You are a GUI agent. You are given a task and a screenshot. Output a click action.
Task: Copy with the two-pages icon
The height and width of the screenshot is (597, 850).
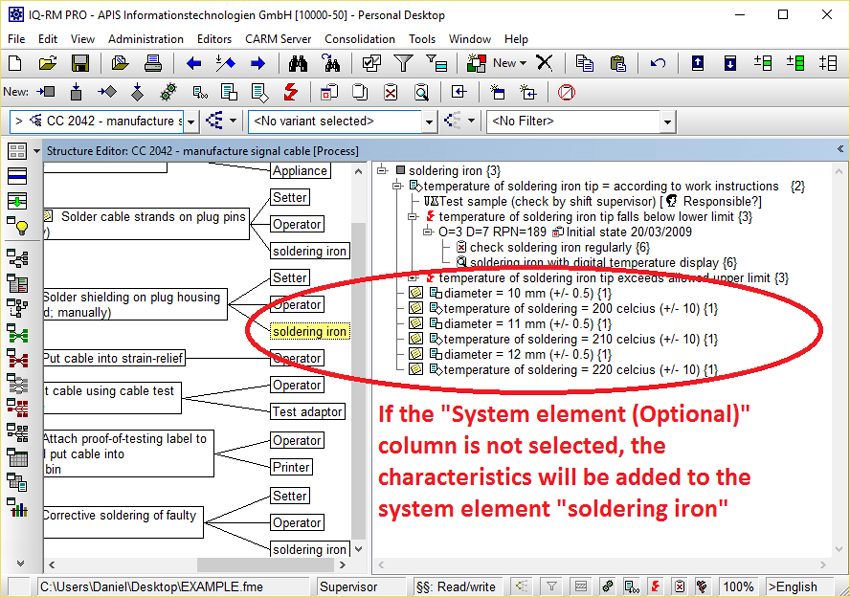(584, 63)
